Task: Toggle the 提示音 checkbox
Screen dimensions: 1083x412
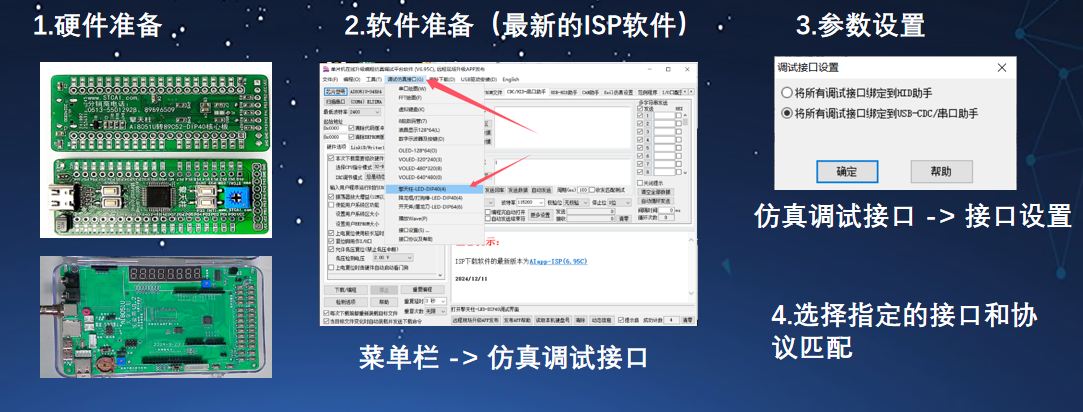Action: [621, 320]
